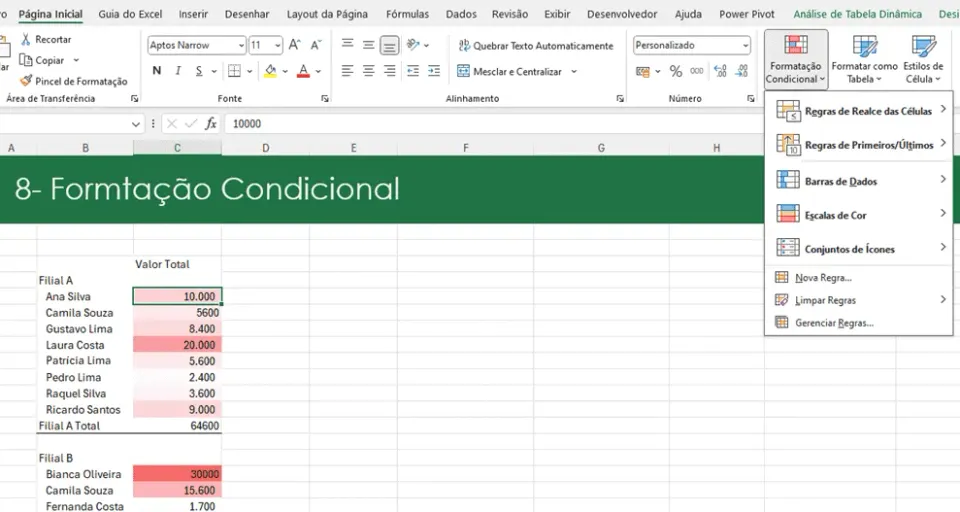This screenshot has height=512, width=960.
Task: Align text to top
Action: pos(347,44)
